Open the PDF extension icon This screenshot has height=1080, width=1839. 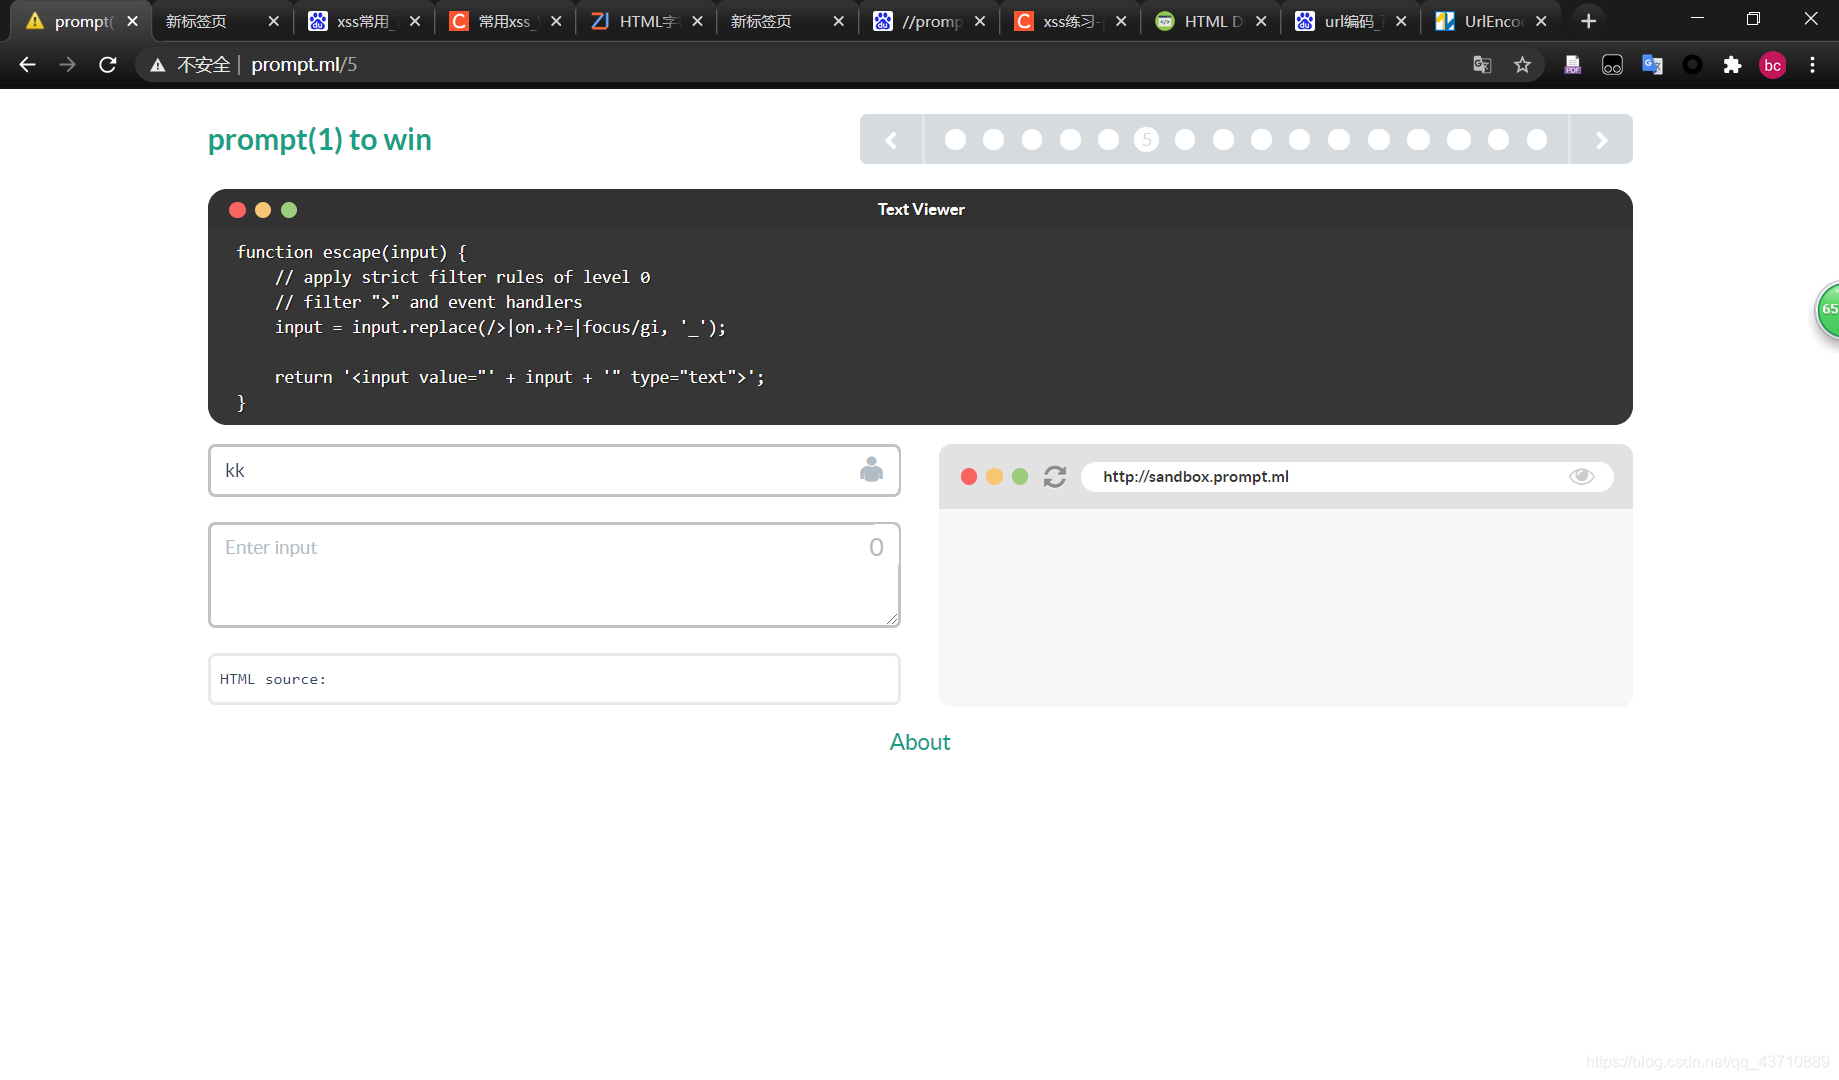tap(1572, 65)
